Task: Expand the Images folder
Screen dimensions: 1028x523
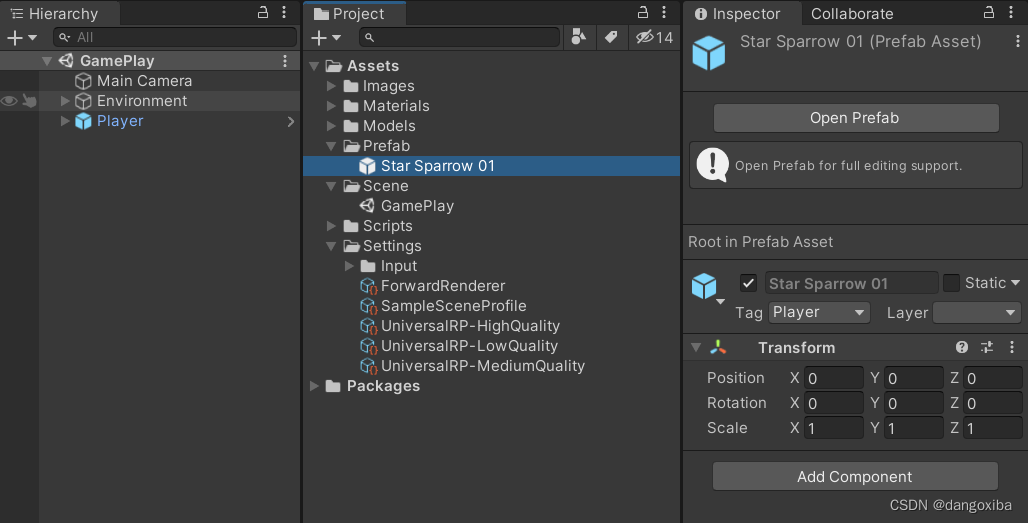Action: (331, 86)
